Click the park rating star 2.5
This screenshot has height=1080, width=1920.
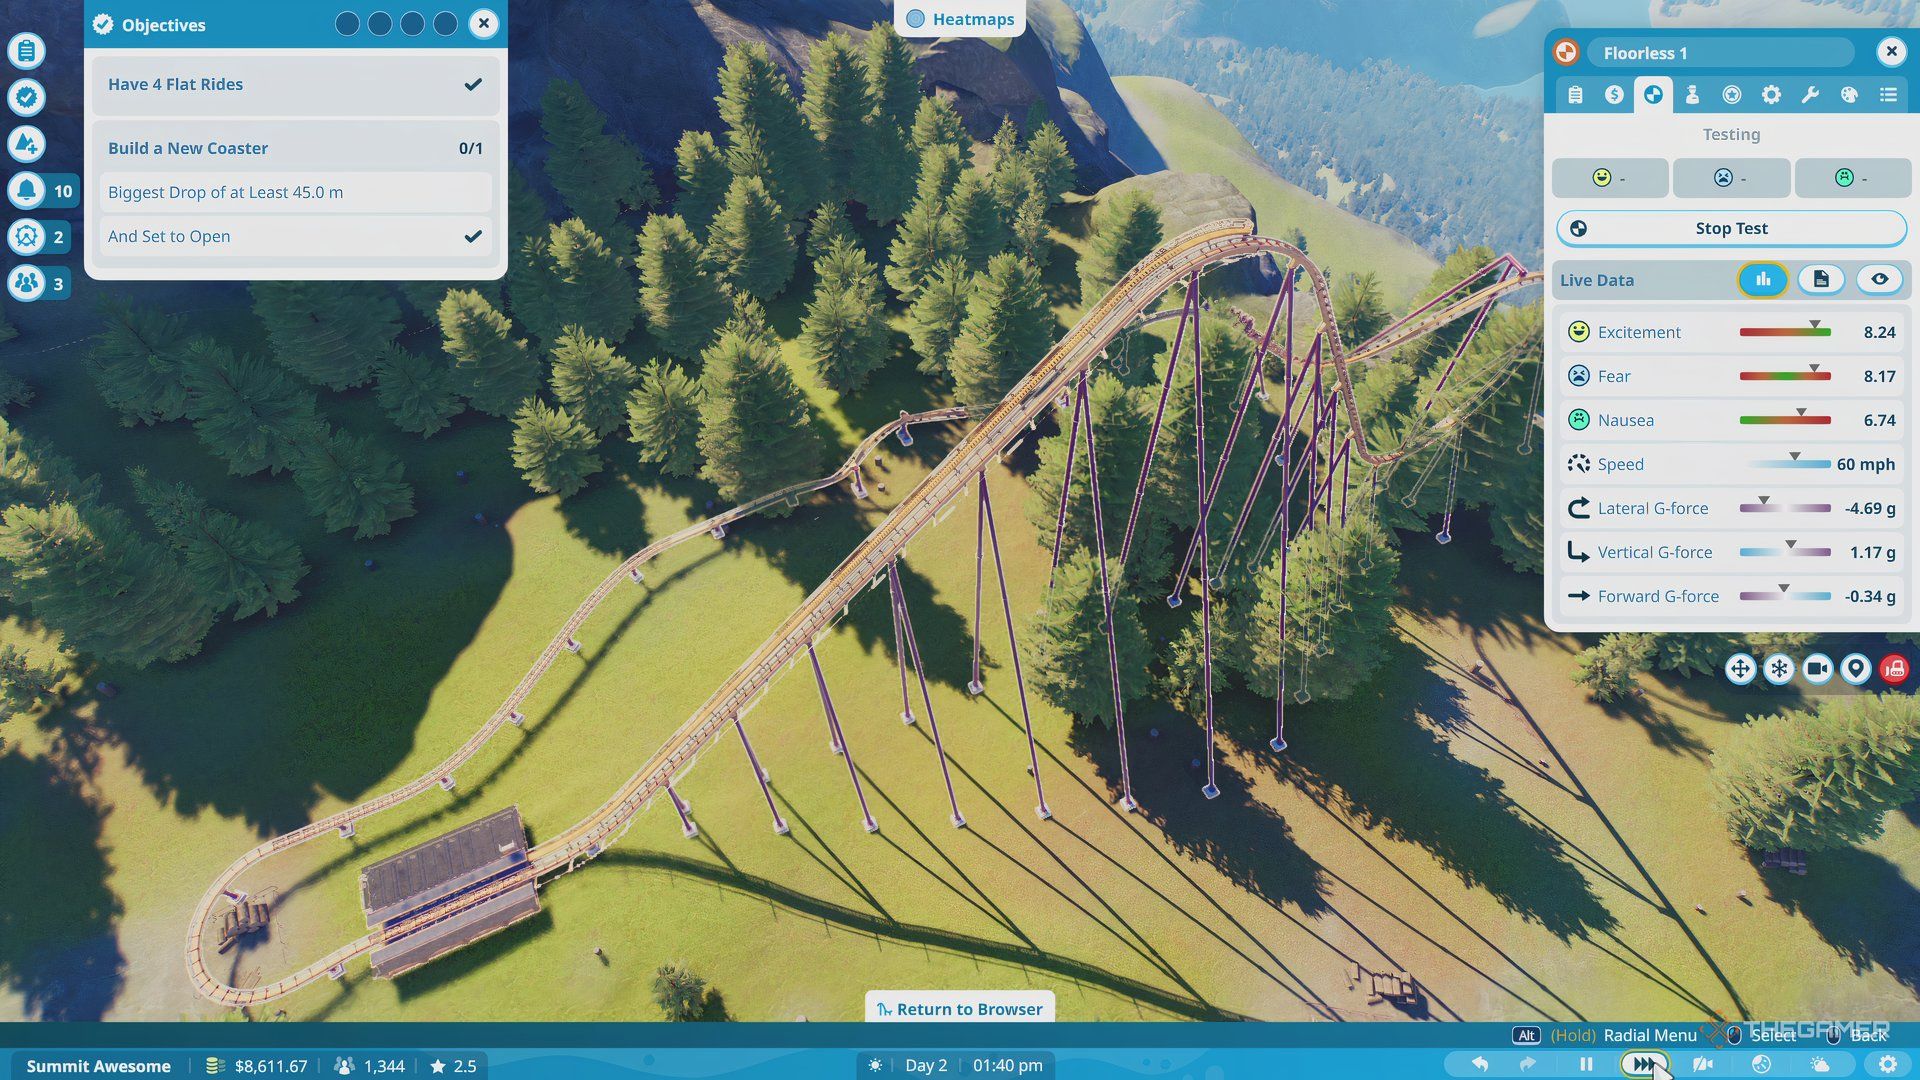tap(453, 1066)
